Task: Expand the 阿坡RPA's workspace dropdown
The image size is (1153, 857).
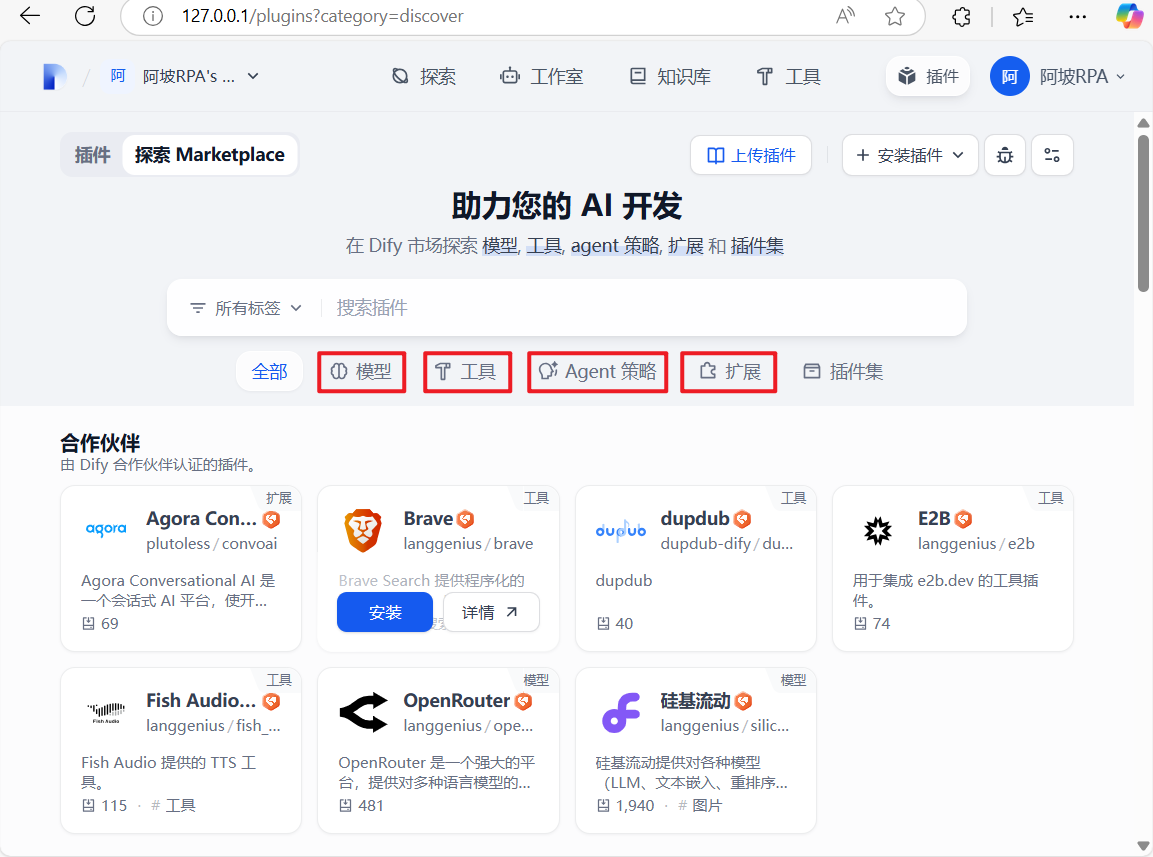Action: tap(253, 76)
